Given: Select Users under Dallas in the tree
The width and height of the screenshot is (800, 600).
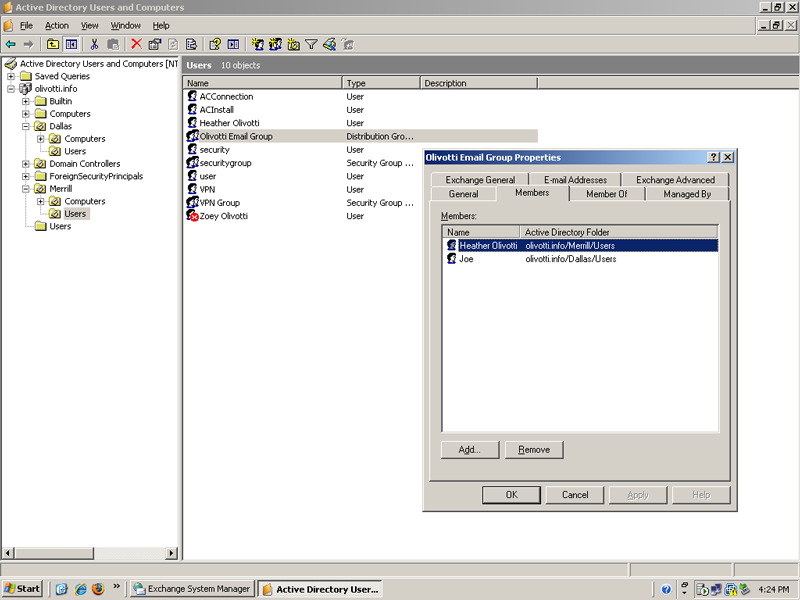Looking at the screenshot, I should point(75,152).
